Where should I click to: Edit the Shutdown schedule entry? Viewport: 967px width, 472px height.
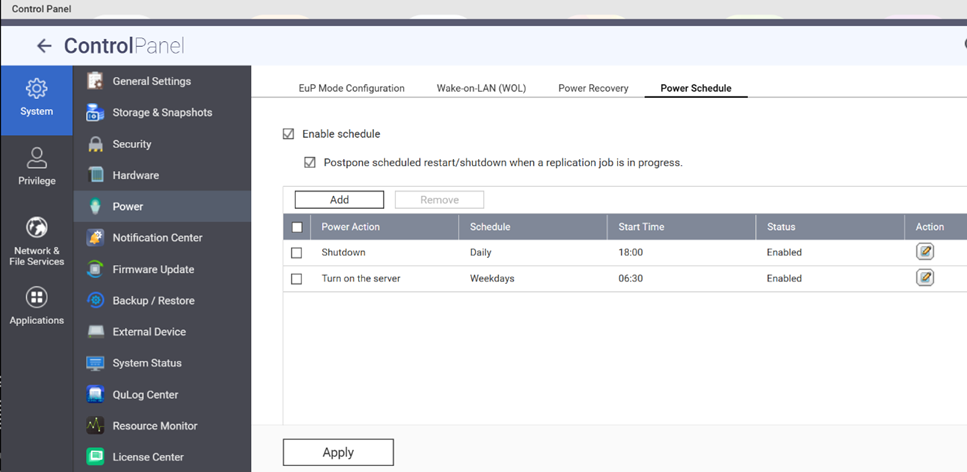pyautogui.click(x=925, y=252)
